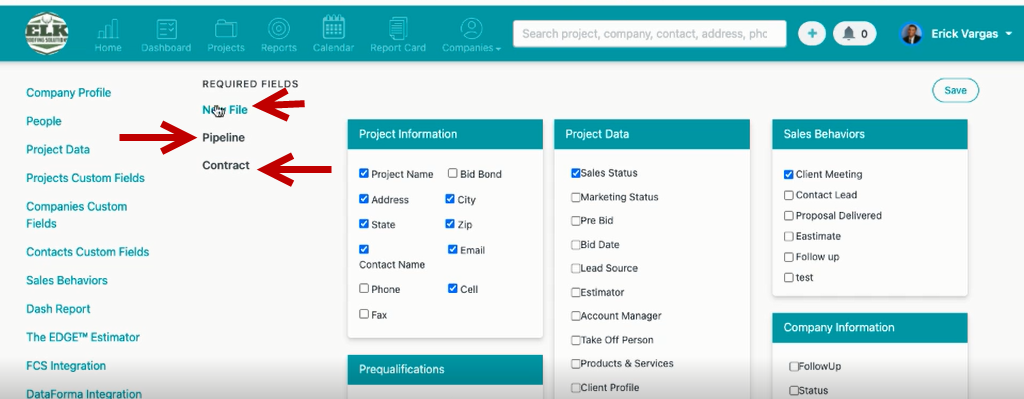This screenshot has height=399, width=1024.
Task: Check the FollowUp company information checkbox
Action: [793, 367]
